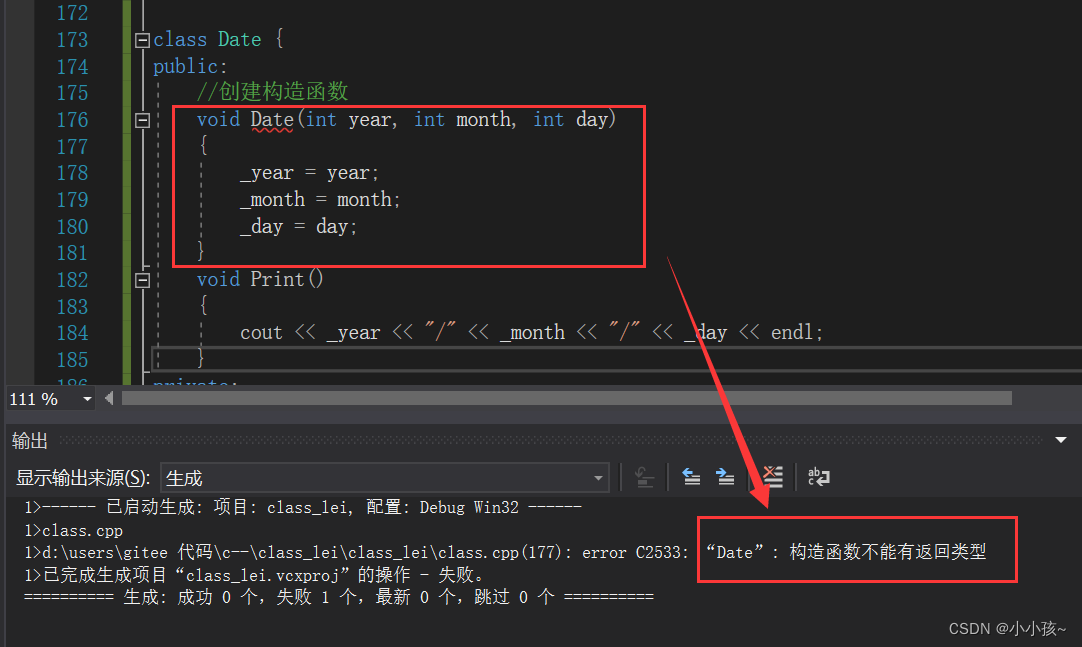
Task: Click the 'void Print()' declaration
Action: click(260, 279)
